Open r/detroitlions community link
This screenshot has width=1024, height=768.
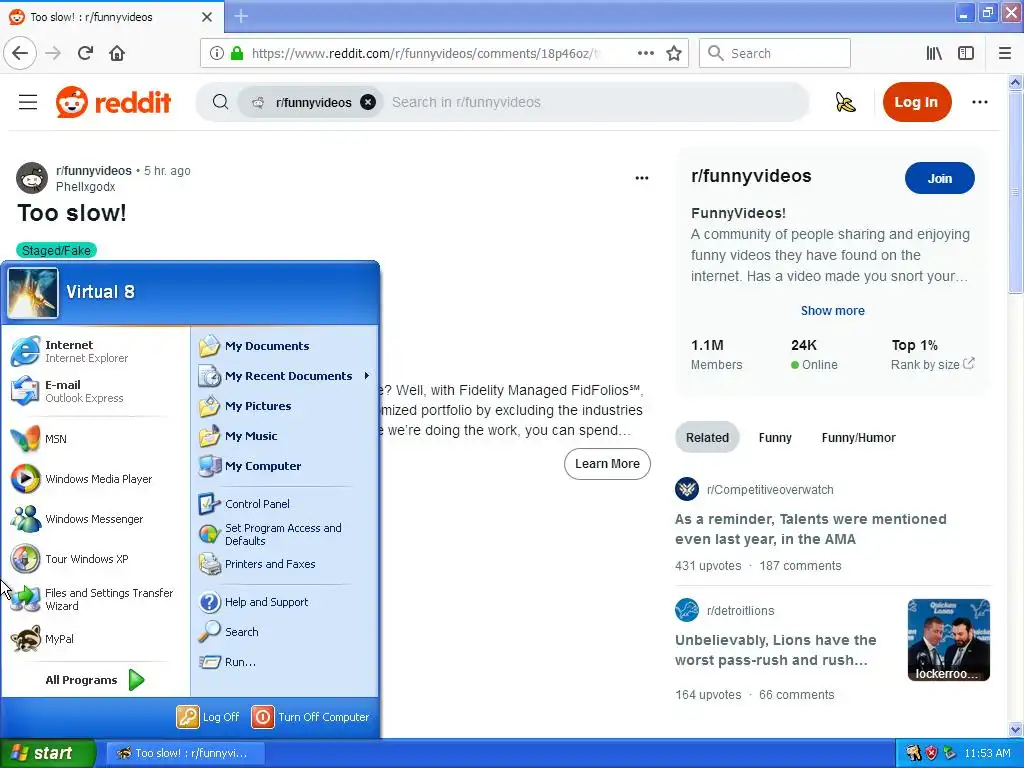point(741,611)
